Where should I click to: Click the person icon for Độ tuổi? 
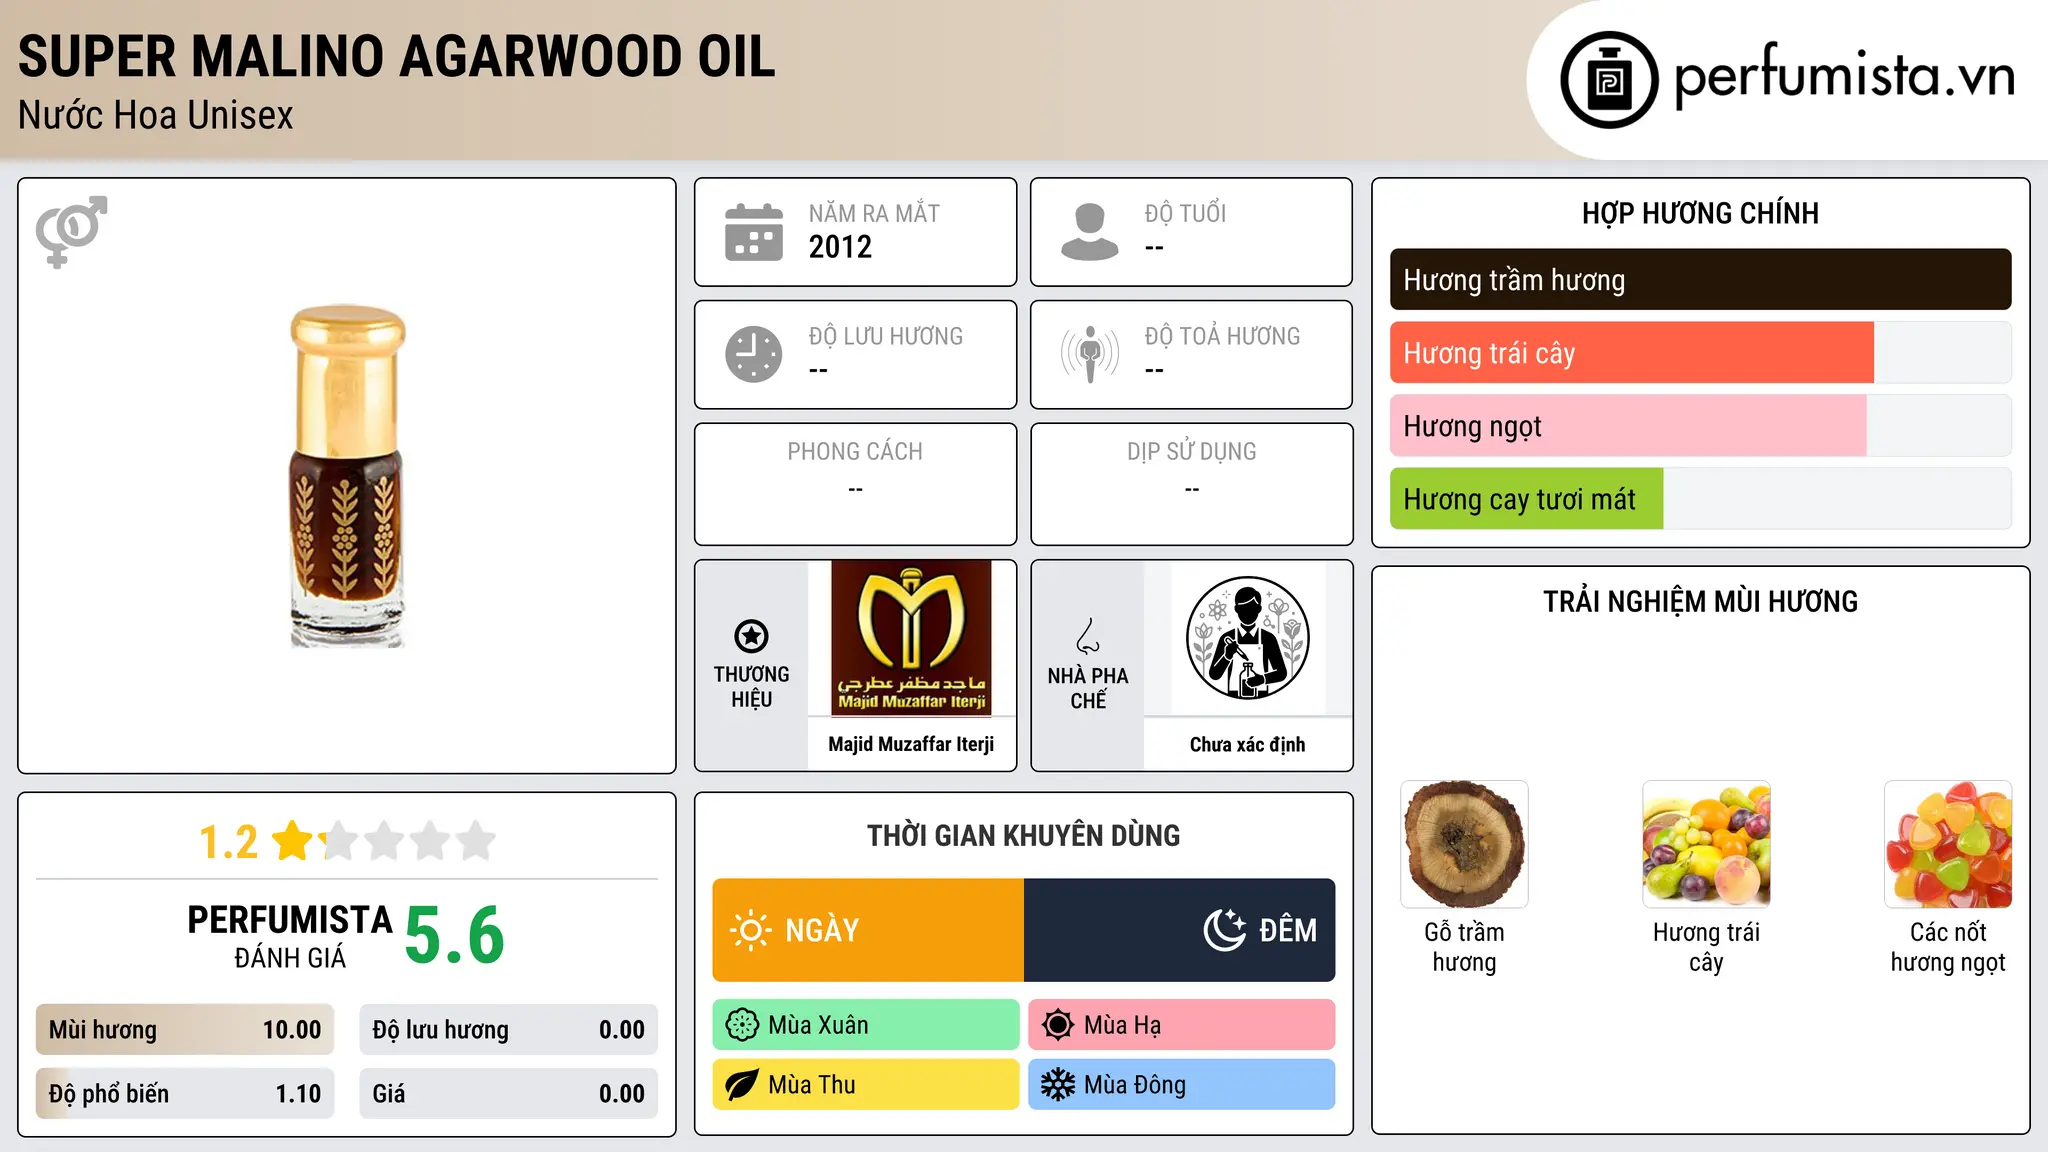tap(1089, 232)
